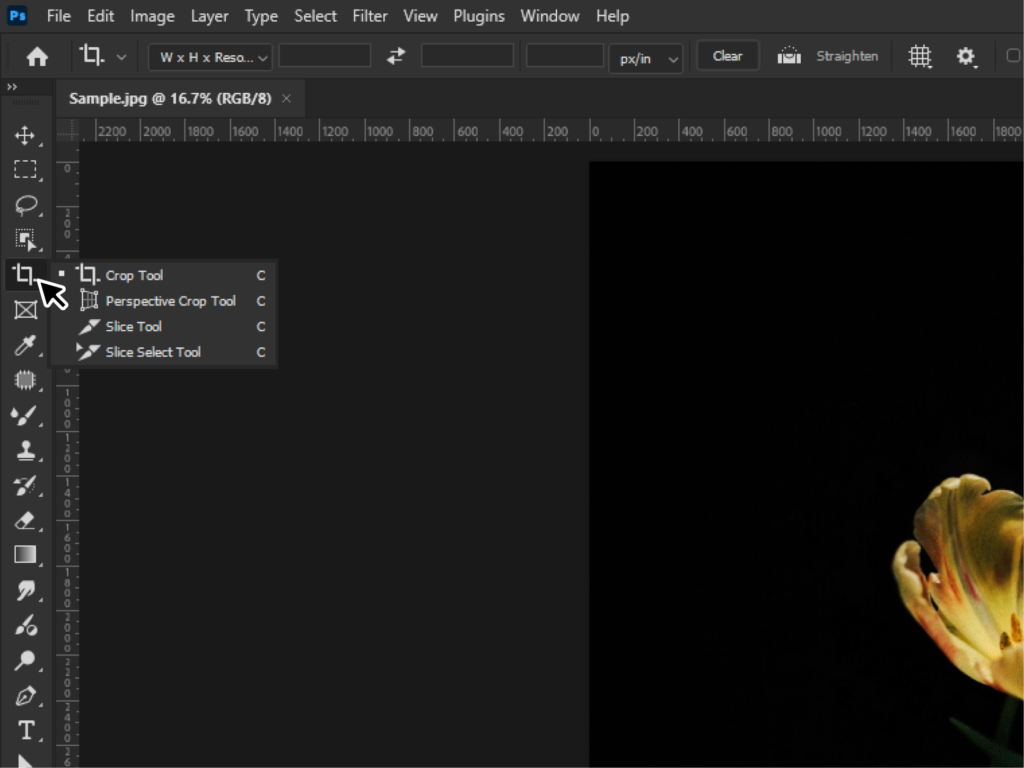This screenshot has height=768, width=1024.
Task: Swap crop width and height values
Action: click(x=394, y=56)
